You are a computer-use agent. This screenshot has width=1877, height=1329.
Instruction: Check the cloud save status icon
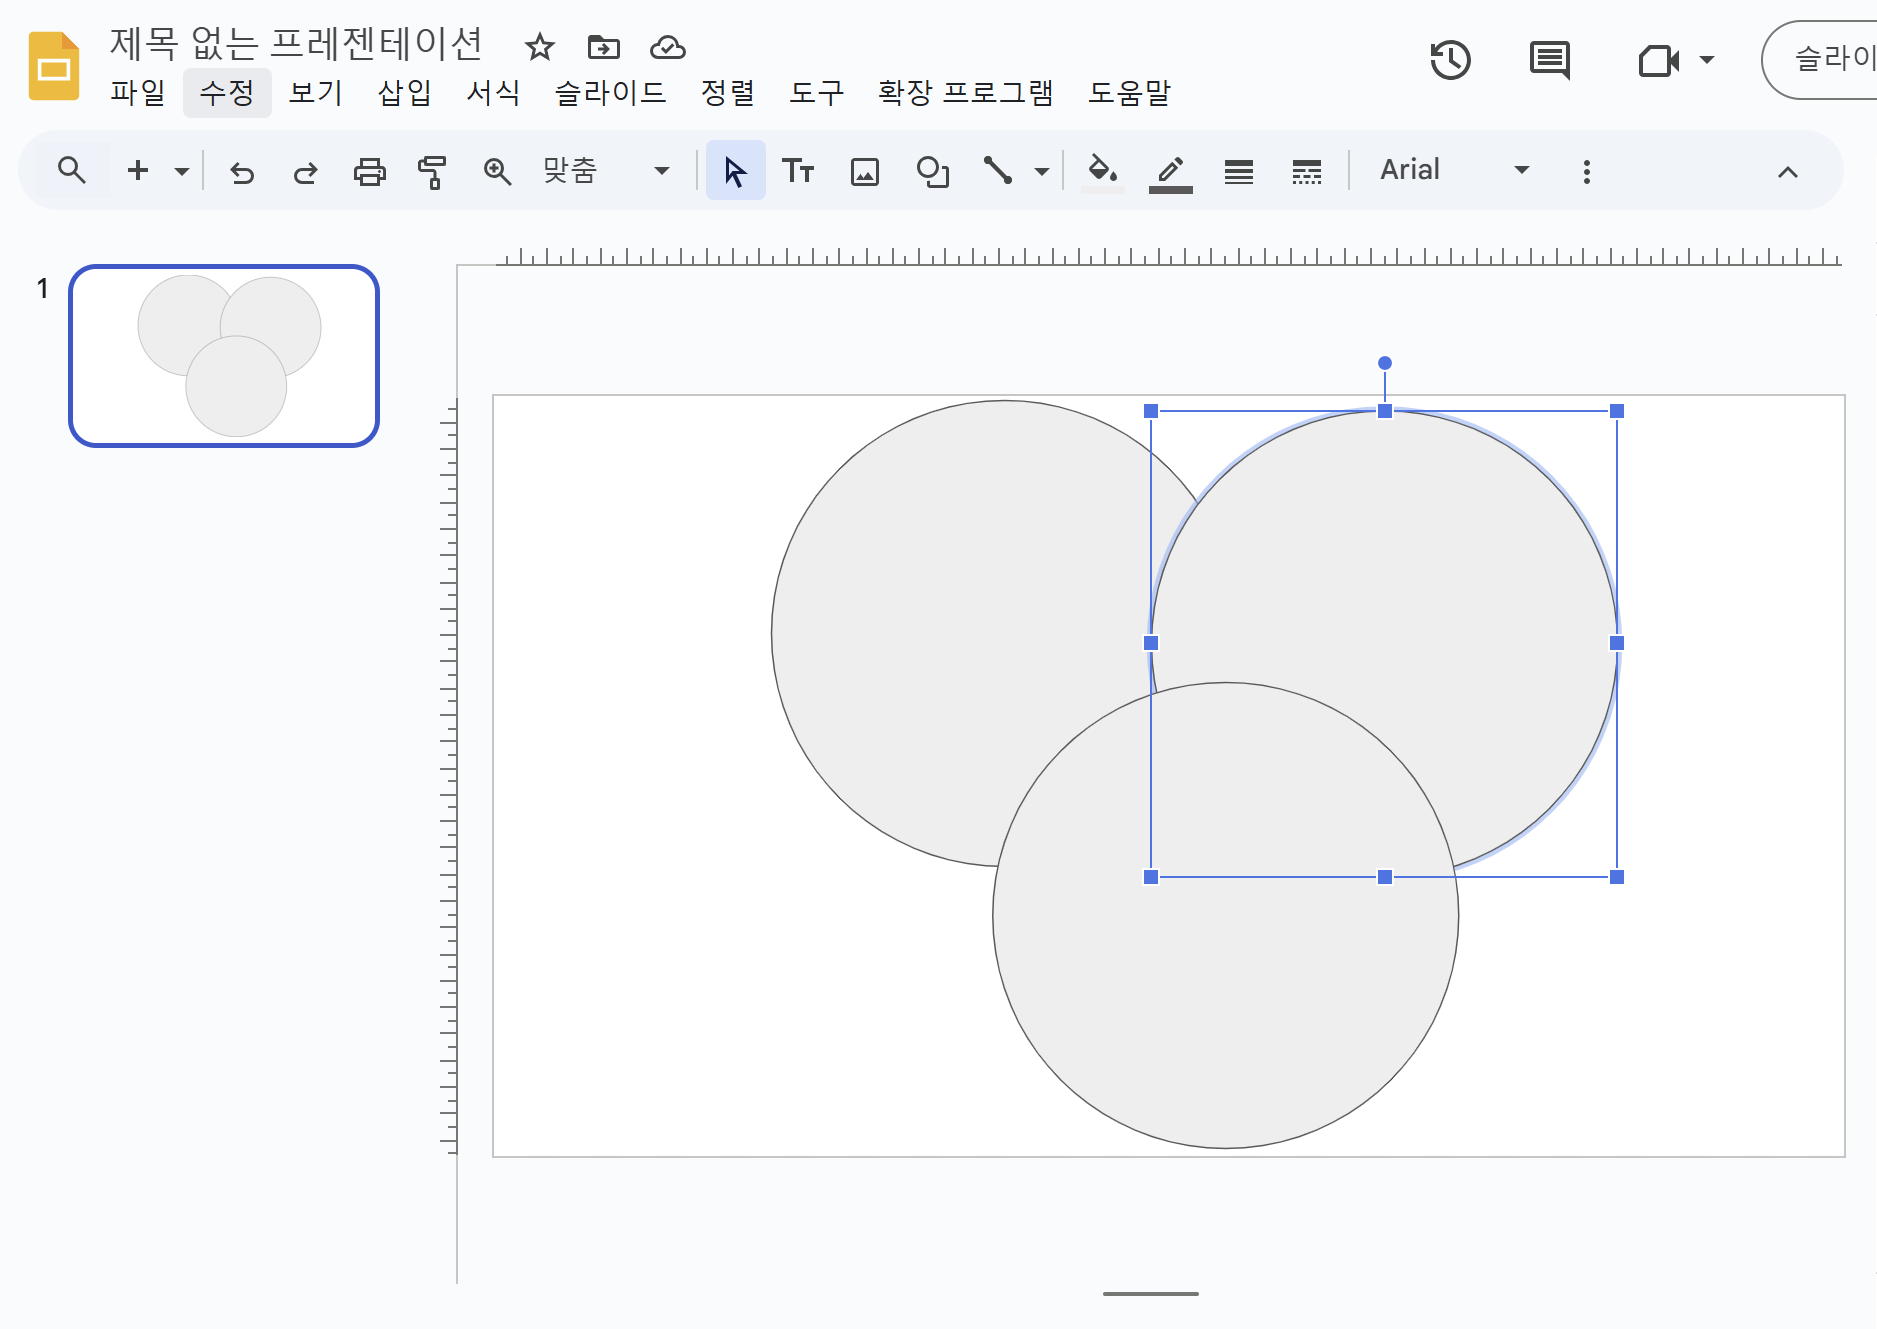[x=668, y=47]
